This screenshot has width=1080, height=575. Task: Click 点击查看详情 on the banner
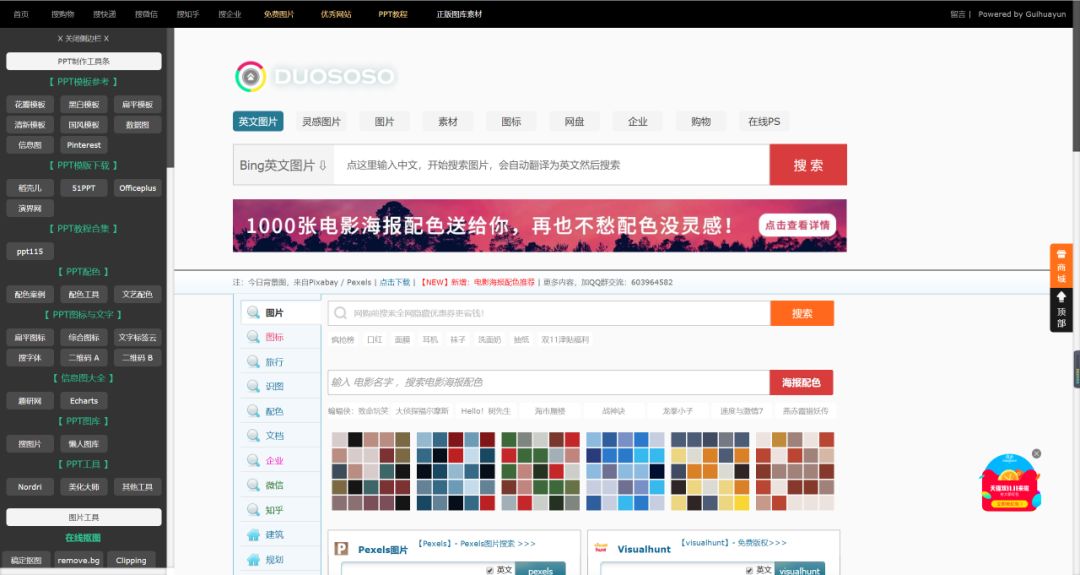(797, 225)
